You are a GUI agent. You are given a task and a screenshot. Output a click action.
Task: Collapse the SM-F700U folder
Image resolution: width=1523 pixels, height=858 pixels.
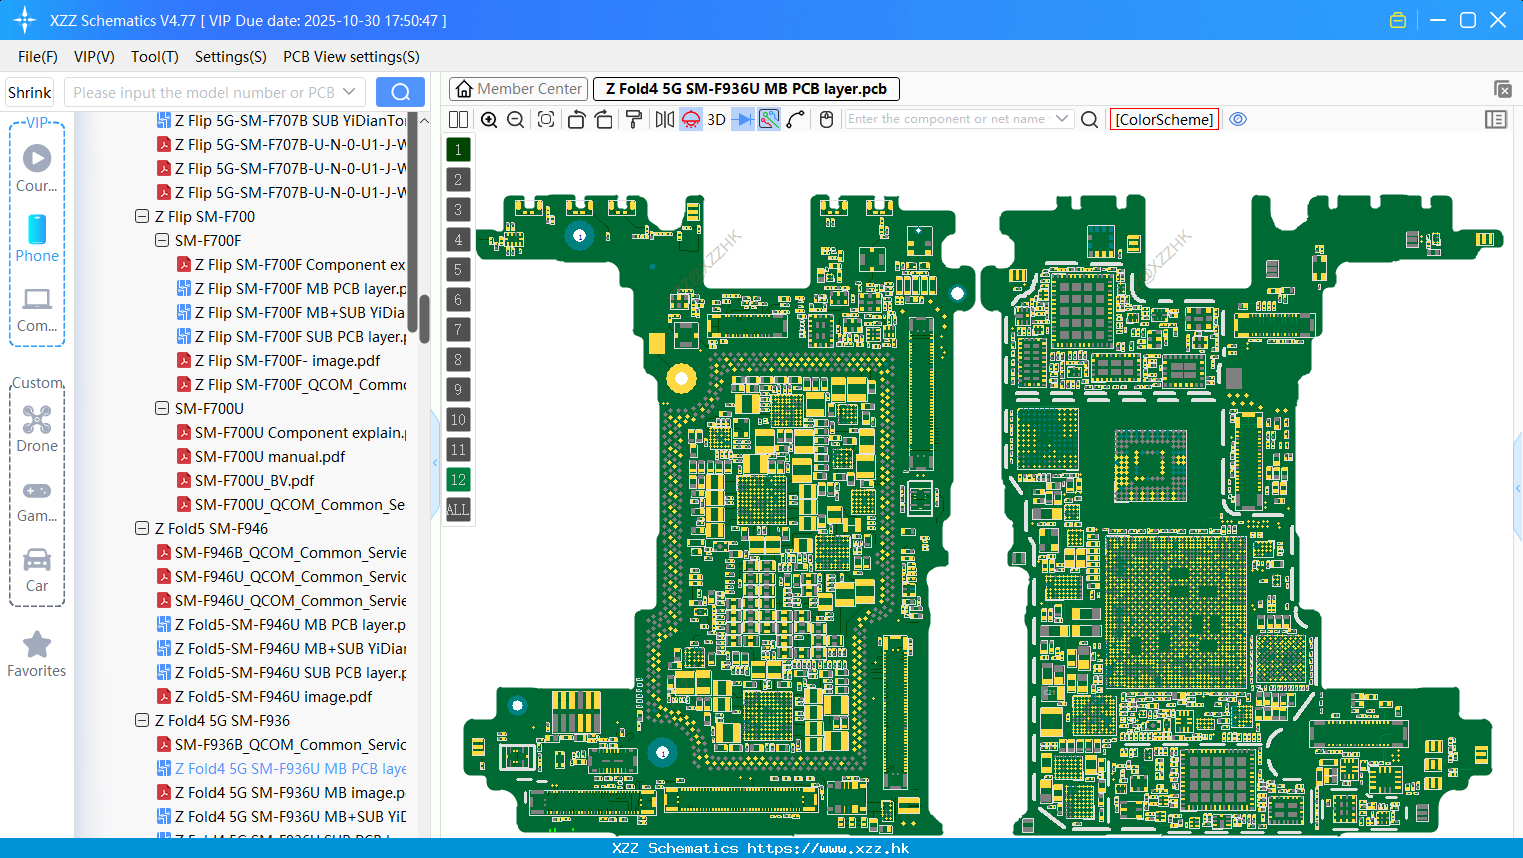click(x=162, y=408)
